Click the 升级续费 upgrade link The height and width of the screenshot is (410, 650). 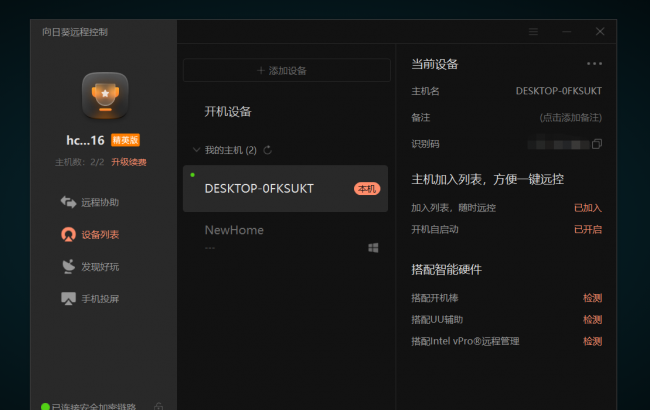pyautogui.click(x=129, y=162)
